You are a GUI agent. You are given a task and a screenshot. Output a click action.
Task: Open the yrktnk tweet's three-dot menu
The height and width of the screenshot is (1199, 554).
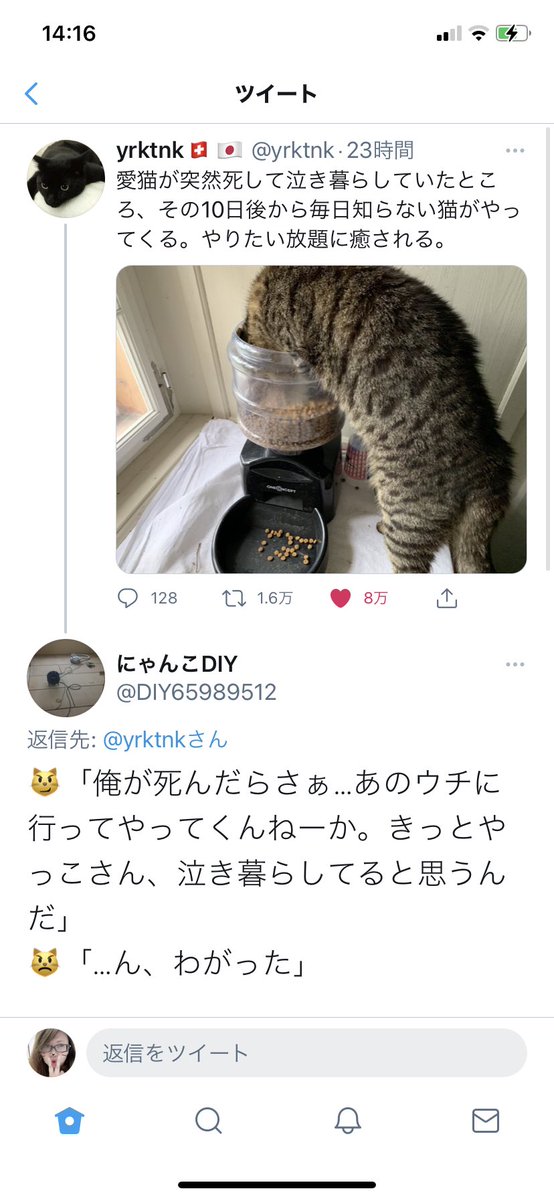point(515,151)
